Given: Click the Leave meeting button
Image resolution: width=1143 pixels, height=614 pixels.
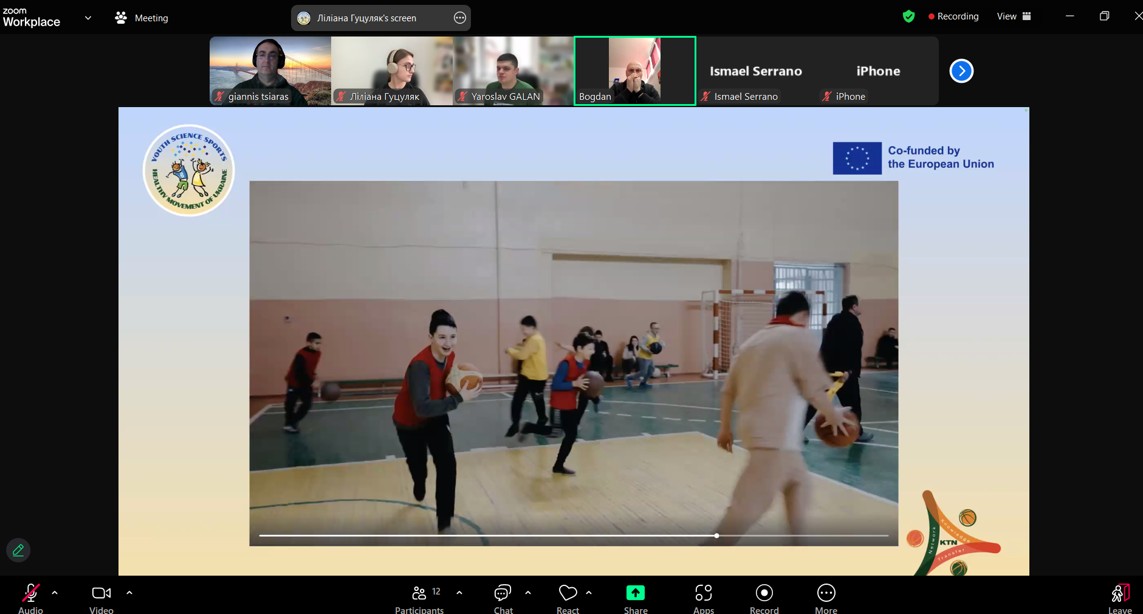Looking at the screenshot, I should click(x=1119, y=597).
